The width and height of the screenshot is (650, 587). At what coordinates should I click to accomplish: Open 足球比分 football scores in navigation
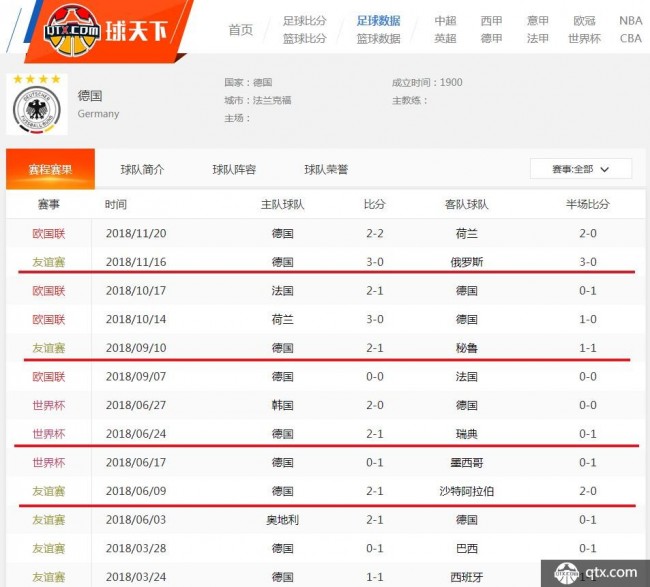(305, 21)
